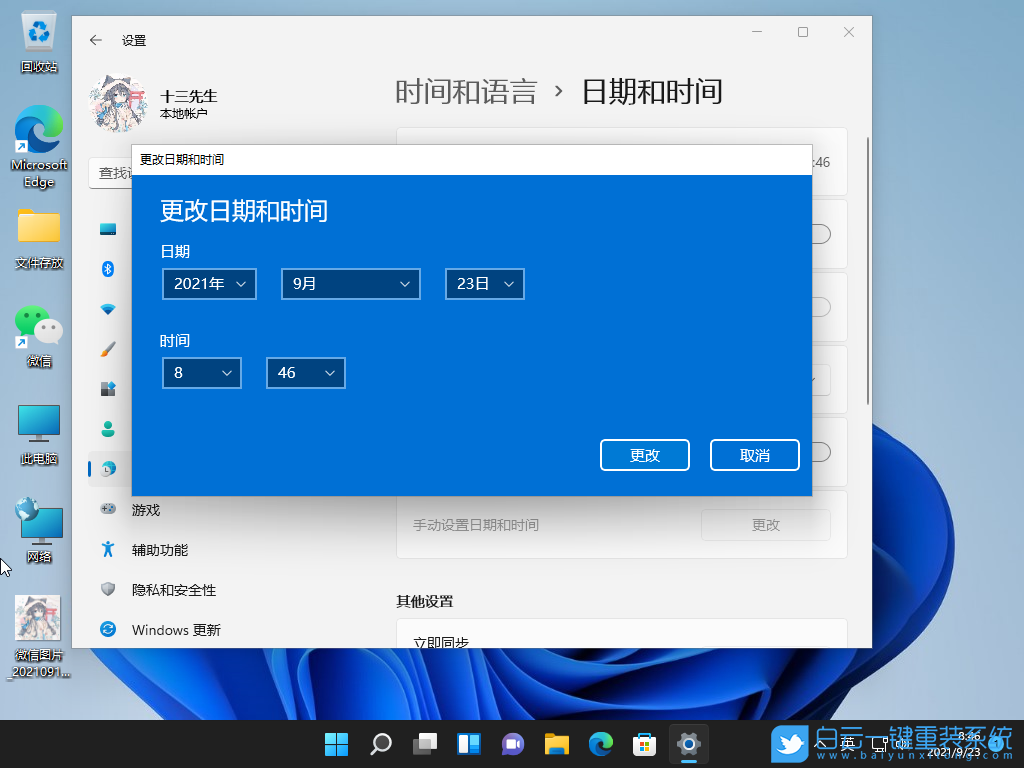Select the network Wi-Fi sidebar icon
Screen dimensions: 1024x768
coord(107,309)
